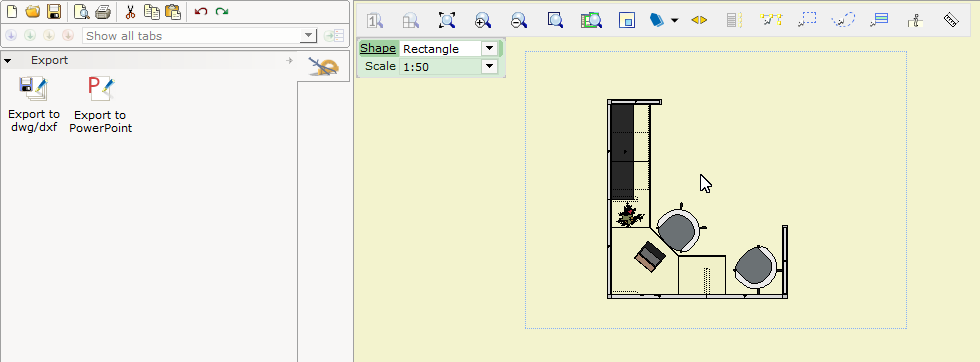This screenshot has width=980, height=362.
Task: Redo the last undone action
Action: [222, 11]
